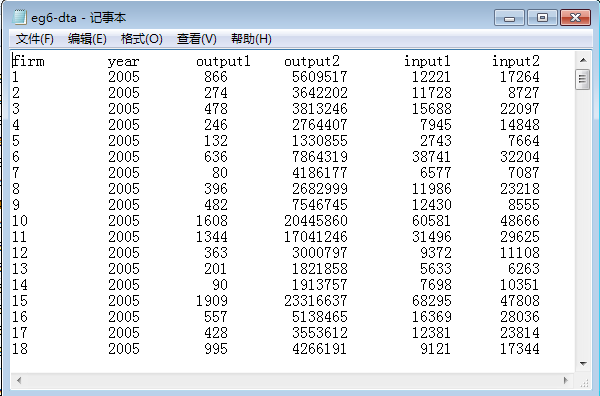Screen dimensions: 600x396
Task: Click the 'firm' column header text
Action: point(28,61)
